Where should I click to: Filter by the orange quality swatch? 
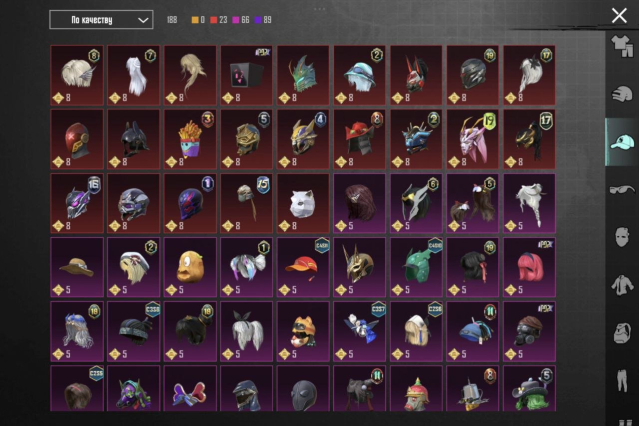pyautogui.click(x=195, y=20)
